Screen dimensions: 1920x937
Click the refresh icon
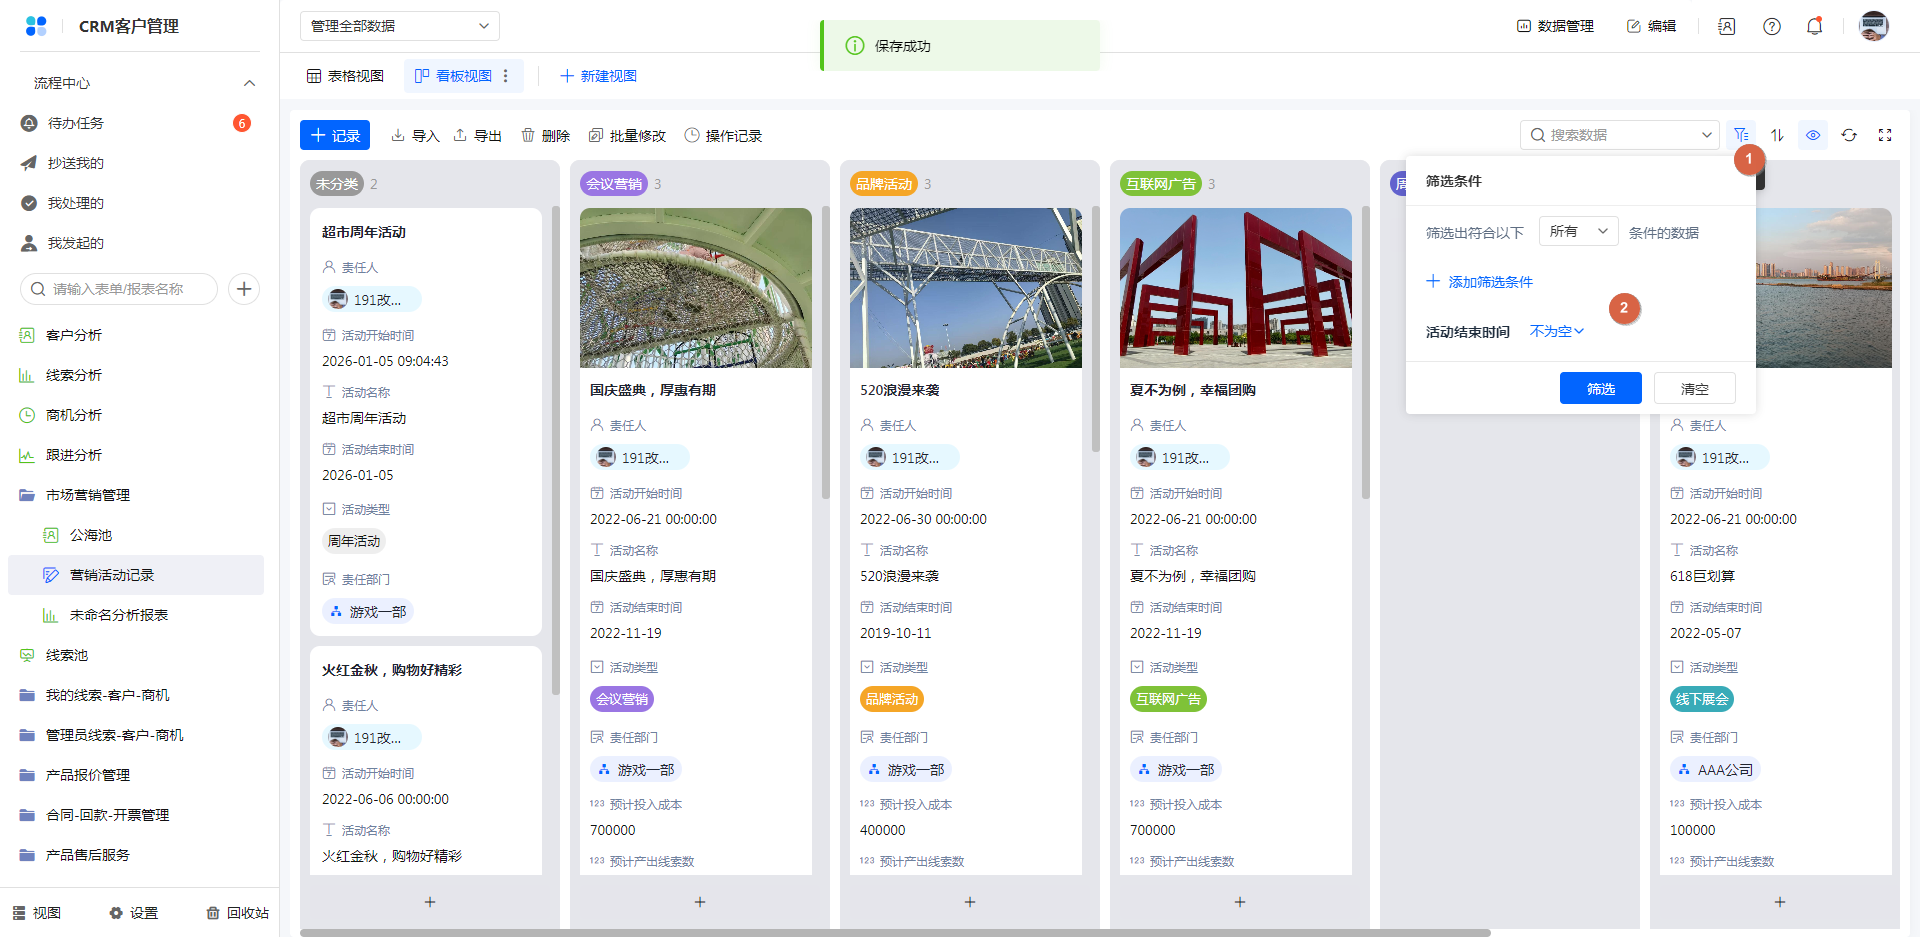(x=1849, y=135)
